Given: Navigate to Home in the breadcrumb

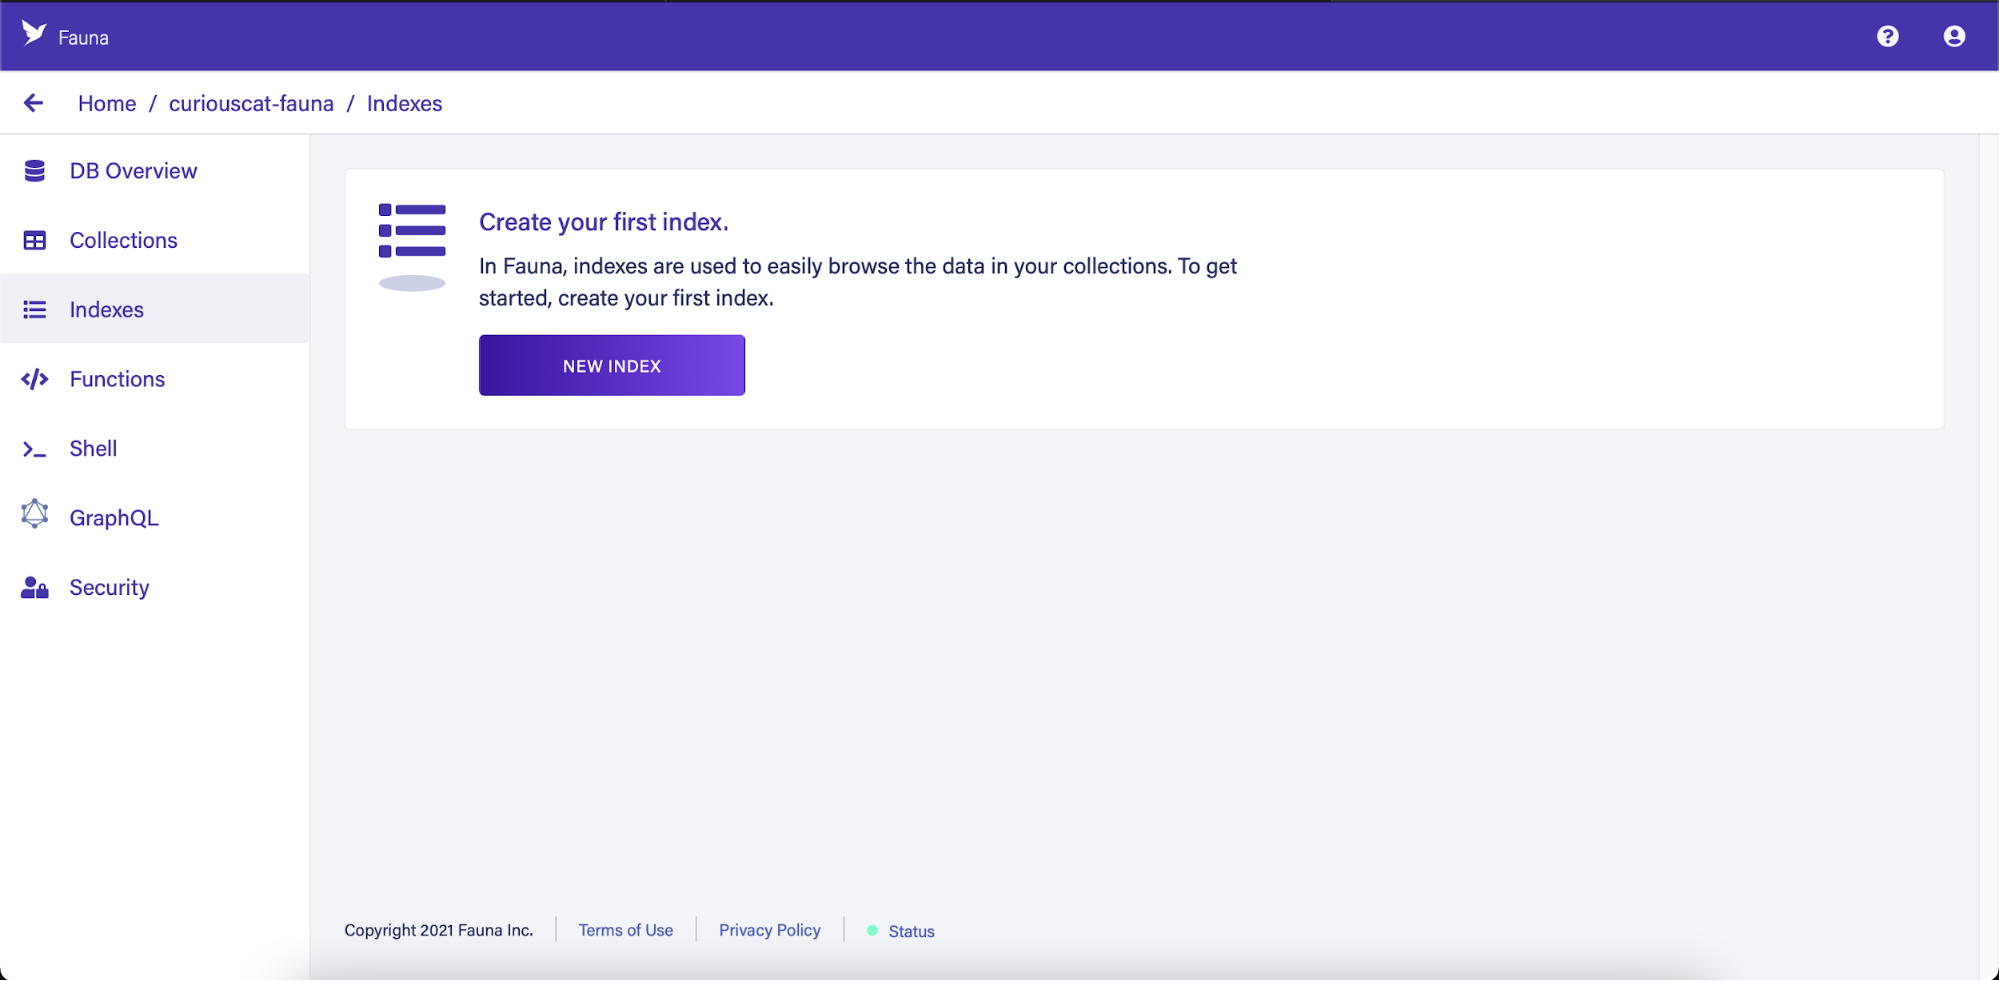Looking at the screenshot, I should [107, 103].
